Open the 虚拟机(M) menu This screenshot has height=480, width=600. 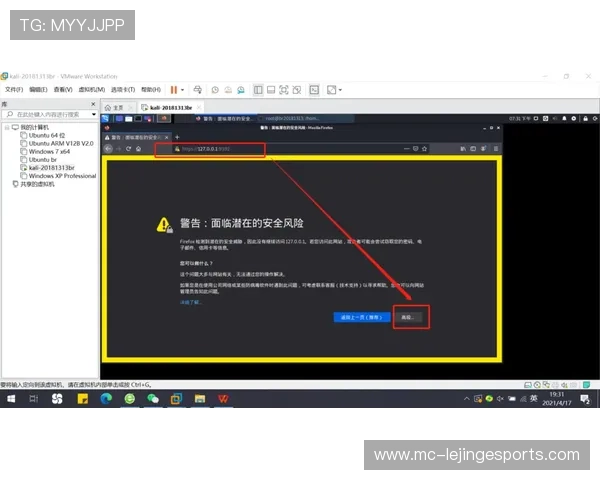(x=92, y=90)
